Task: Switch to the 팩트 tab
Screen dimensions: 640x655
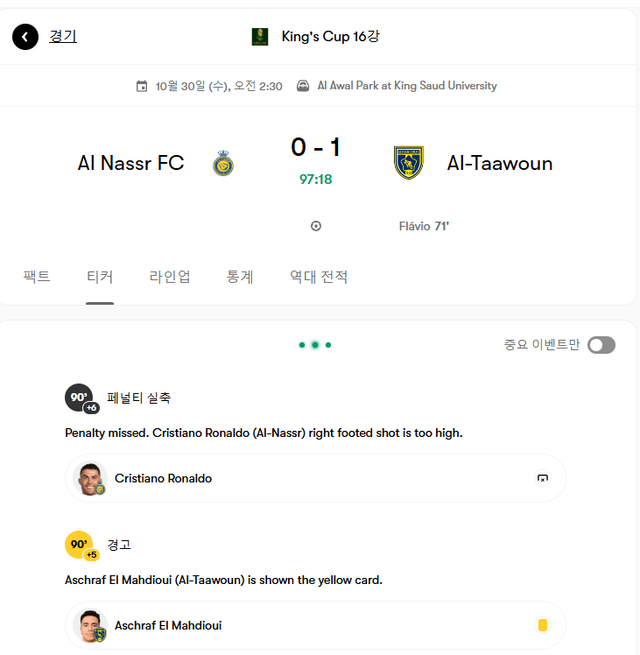Action: point(37,277)
